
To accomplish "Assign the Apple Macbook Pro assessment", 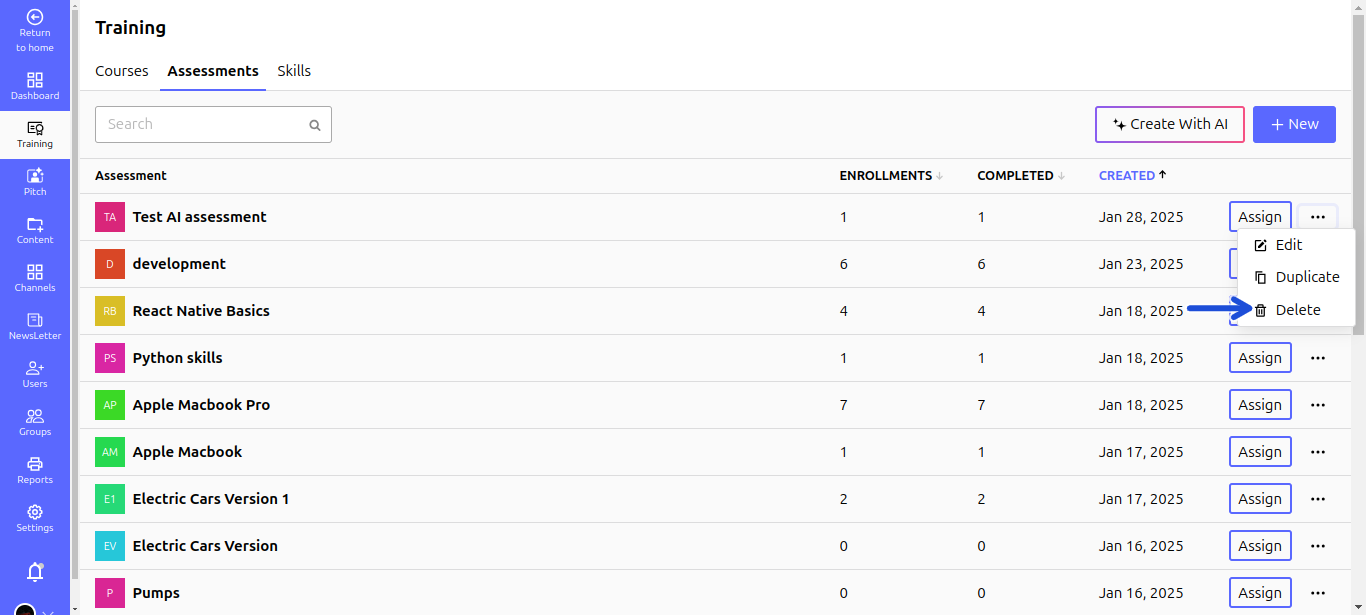I will click(x=1260, y=405).
